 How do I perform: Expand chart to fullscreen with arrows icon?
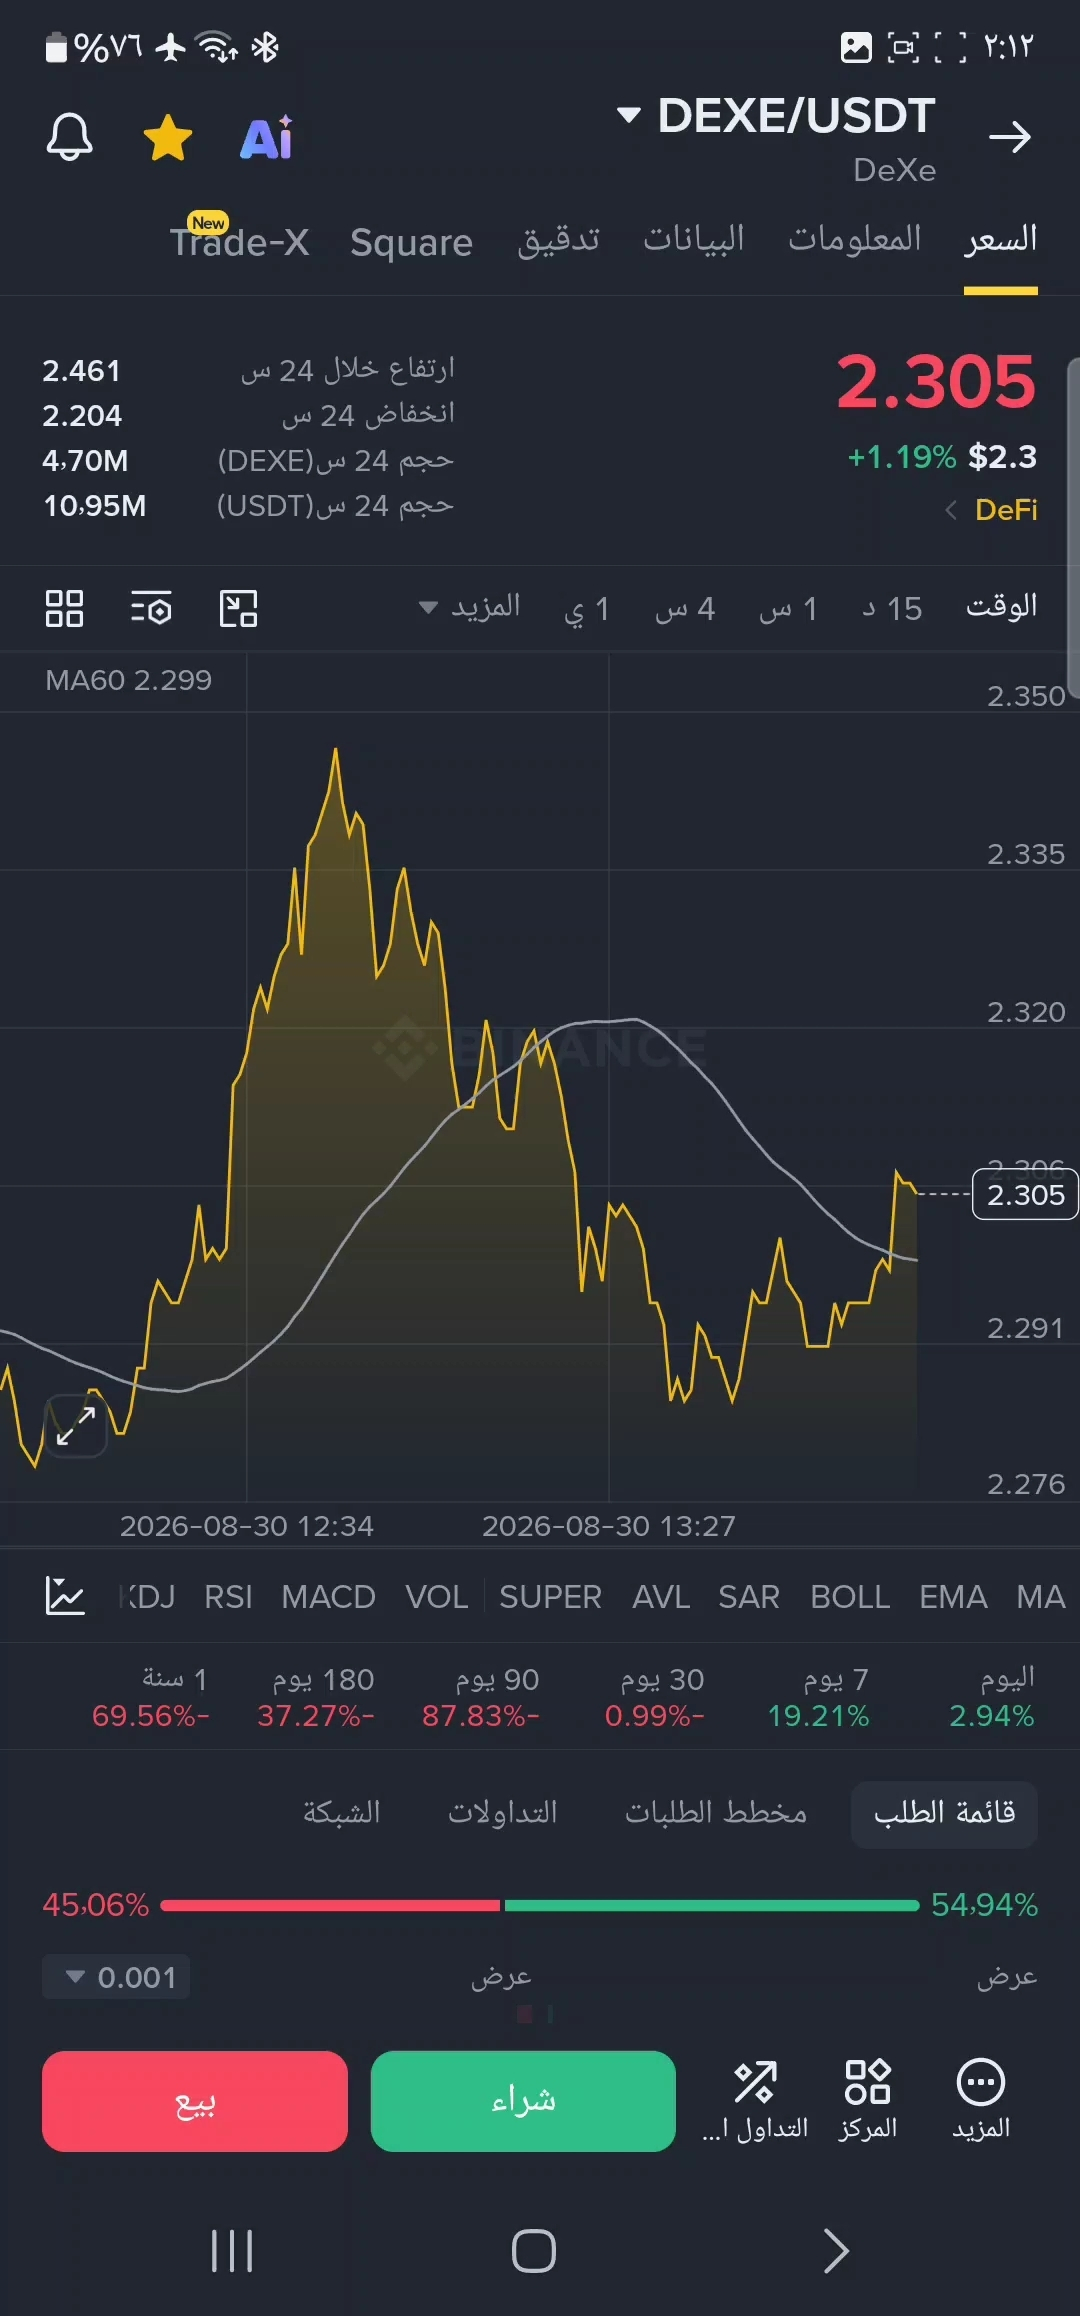coord(76,1426)
